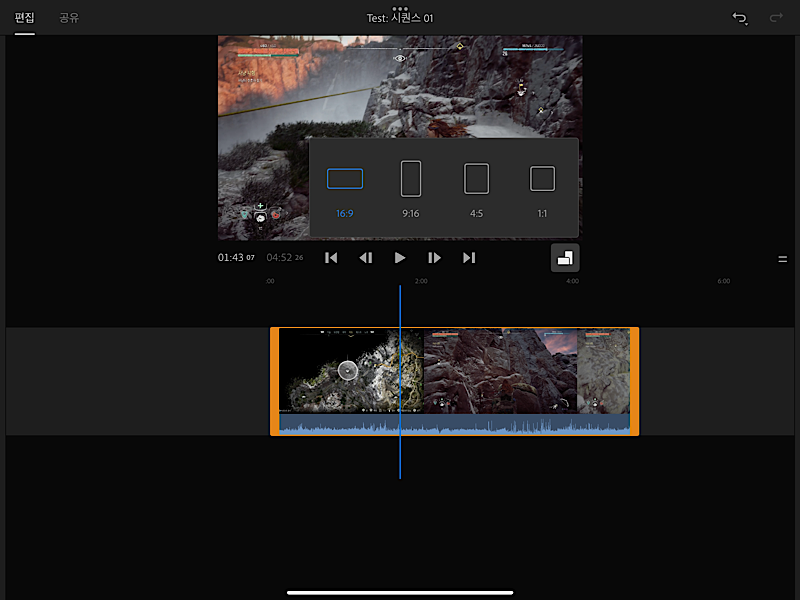Click current timecode 01:43
The image size is (800, 600).
tap(236, 258)
